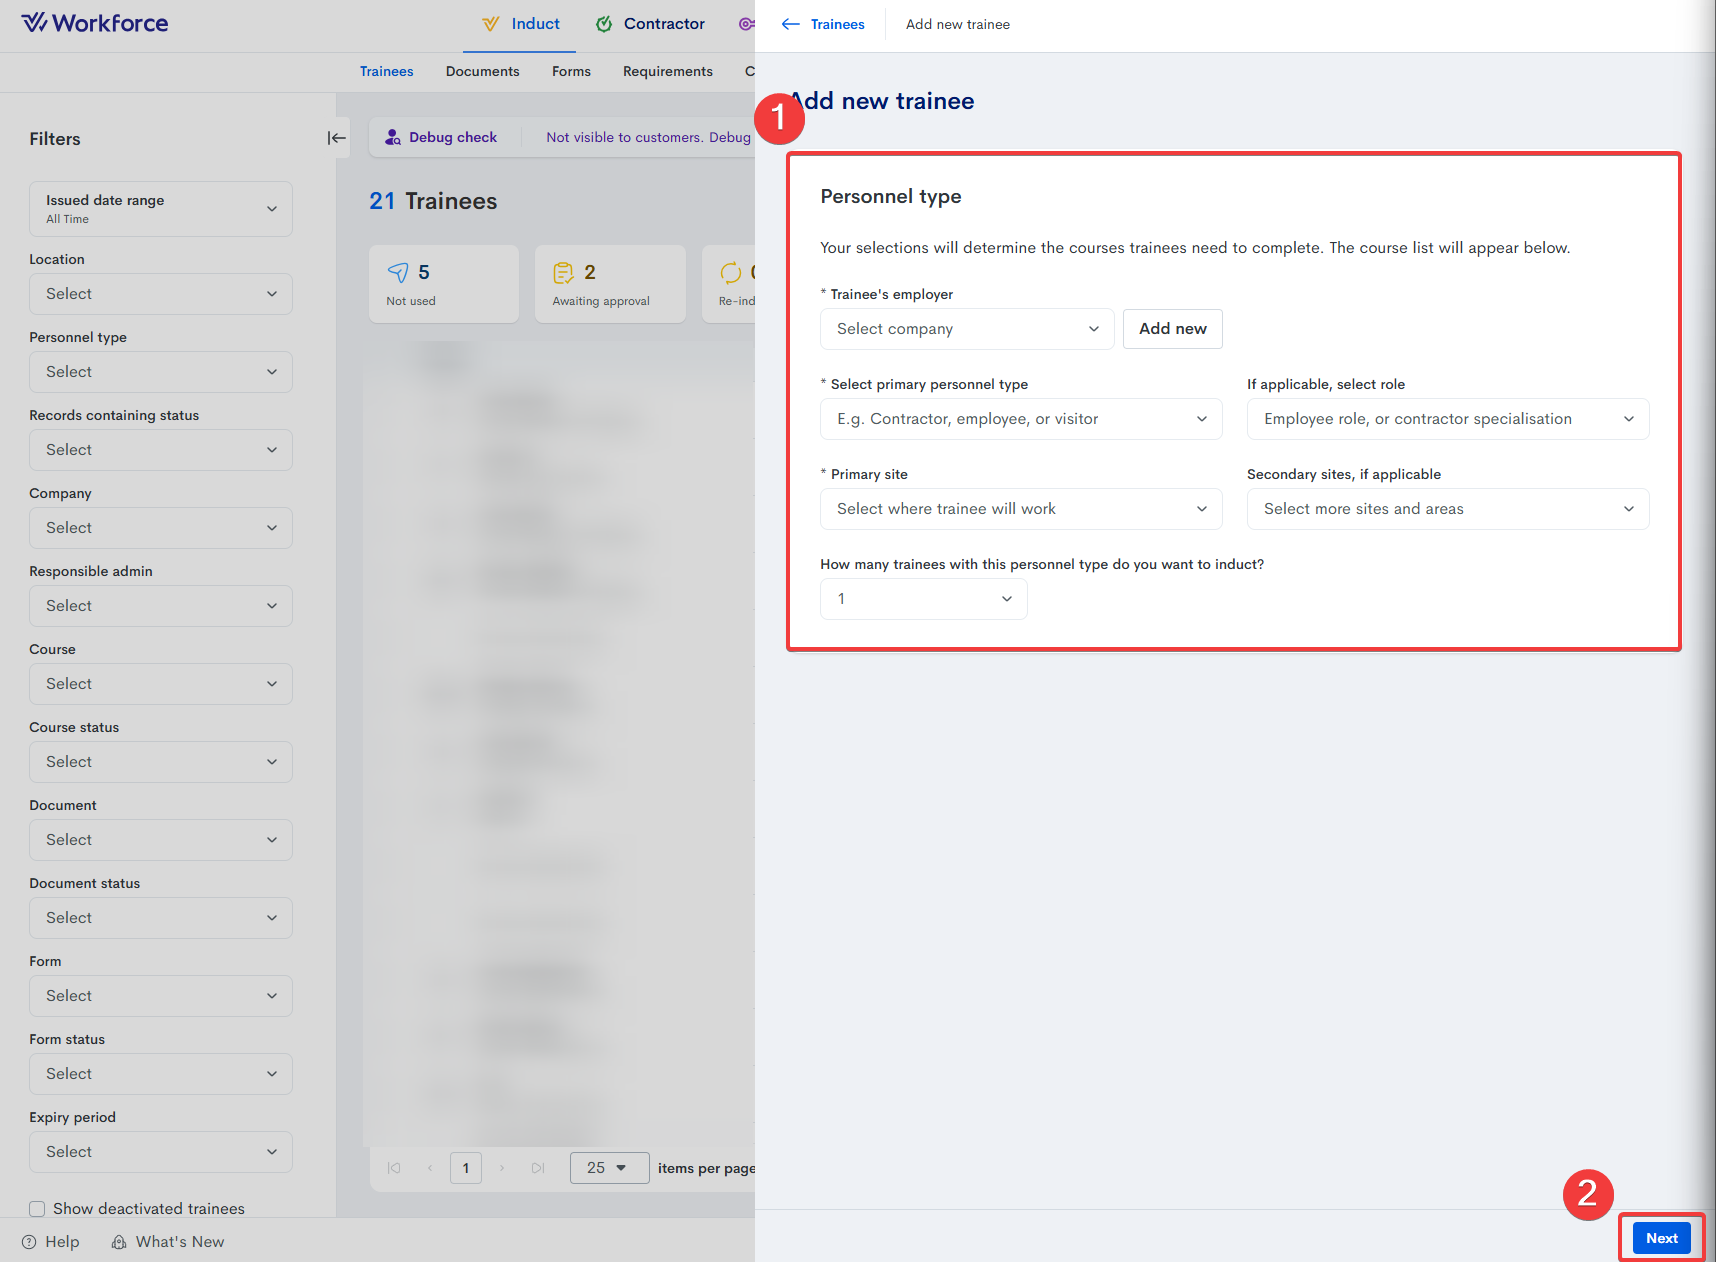Viewport: 1716px width, 1262px height.
Task: Expand the primary personnel type dropdown
Action: click(1020, 419)
